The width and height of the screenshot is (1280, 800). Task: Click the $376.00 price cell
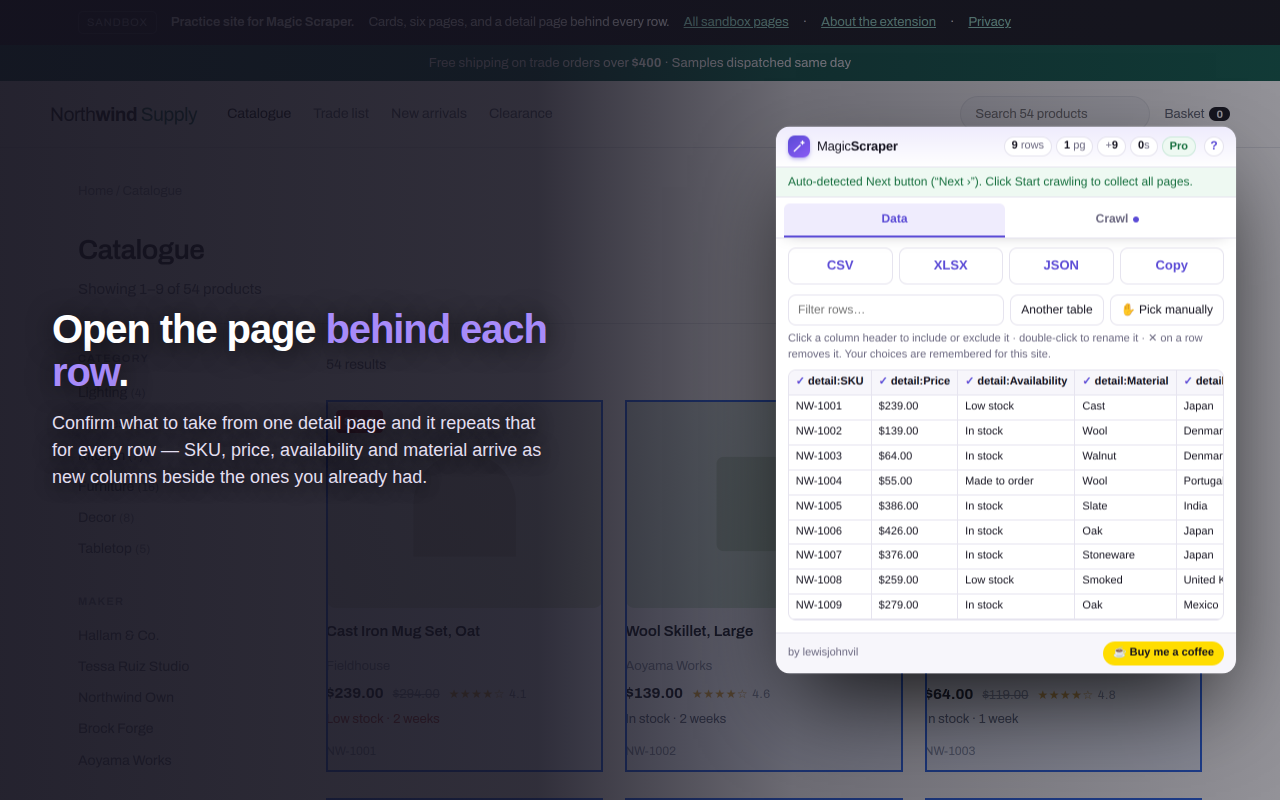point(914,555)
